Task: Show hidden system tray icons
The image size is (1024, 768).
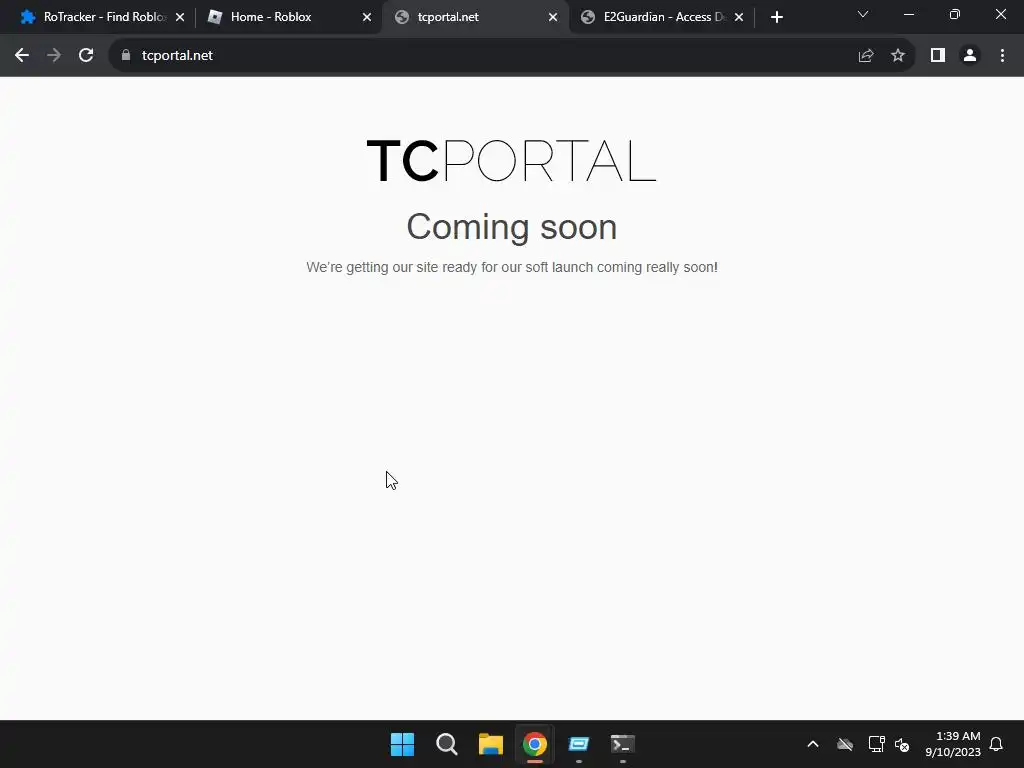Action: (x=813, y=744)
